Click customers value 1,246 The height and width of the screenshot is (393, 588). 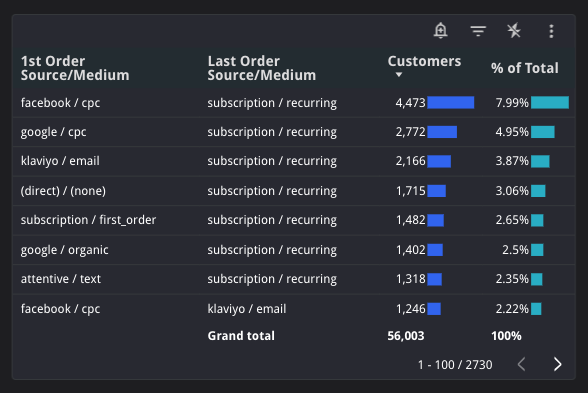point(411,309)
